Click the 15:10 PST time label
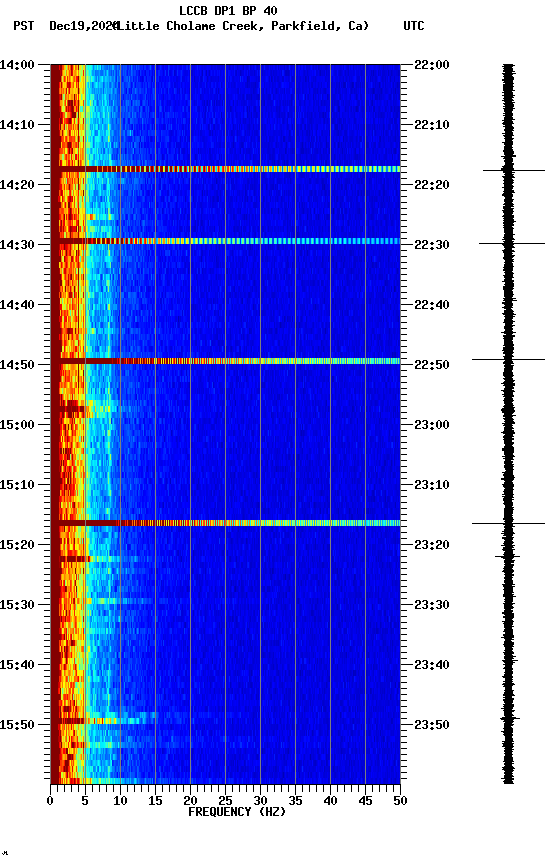This screenshot has height=864, width=552. point(17,485)
